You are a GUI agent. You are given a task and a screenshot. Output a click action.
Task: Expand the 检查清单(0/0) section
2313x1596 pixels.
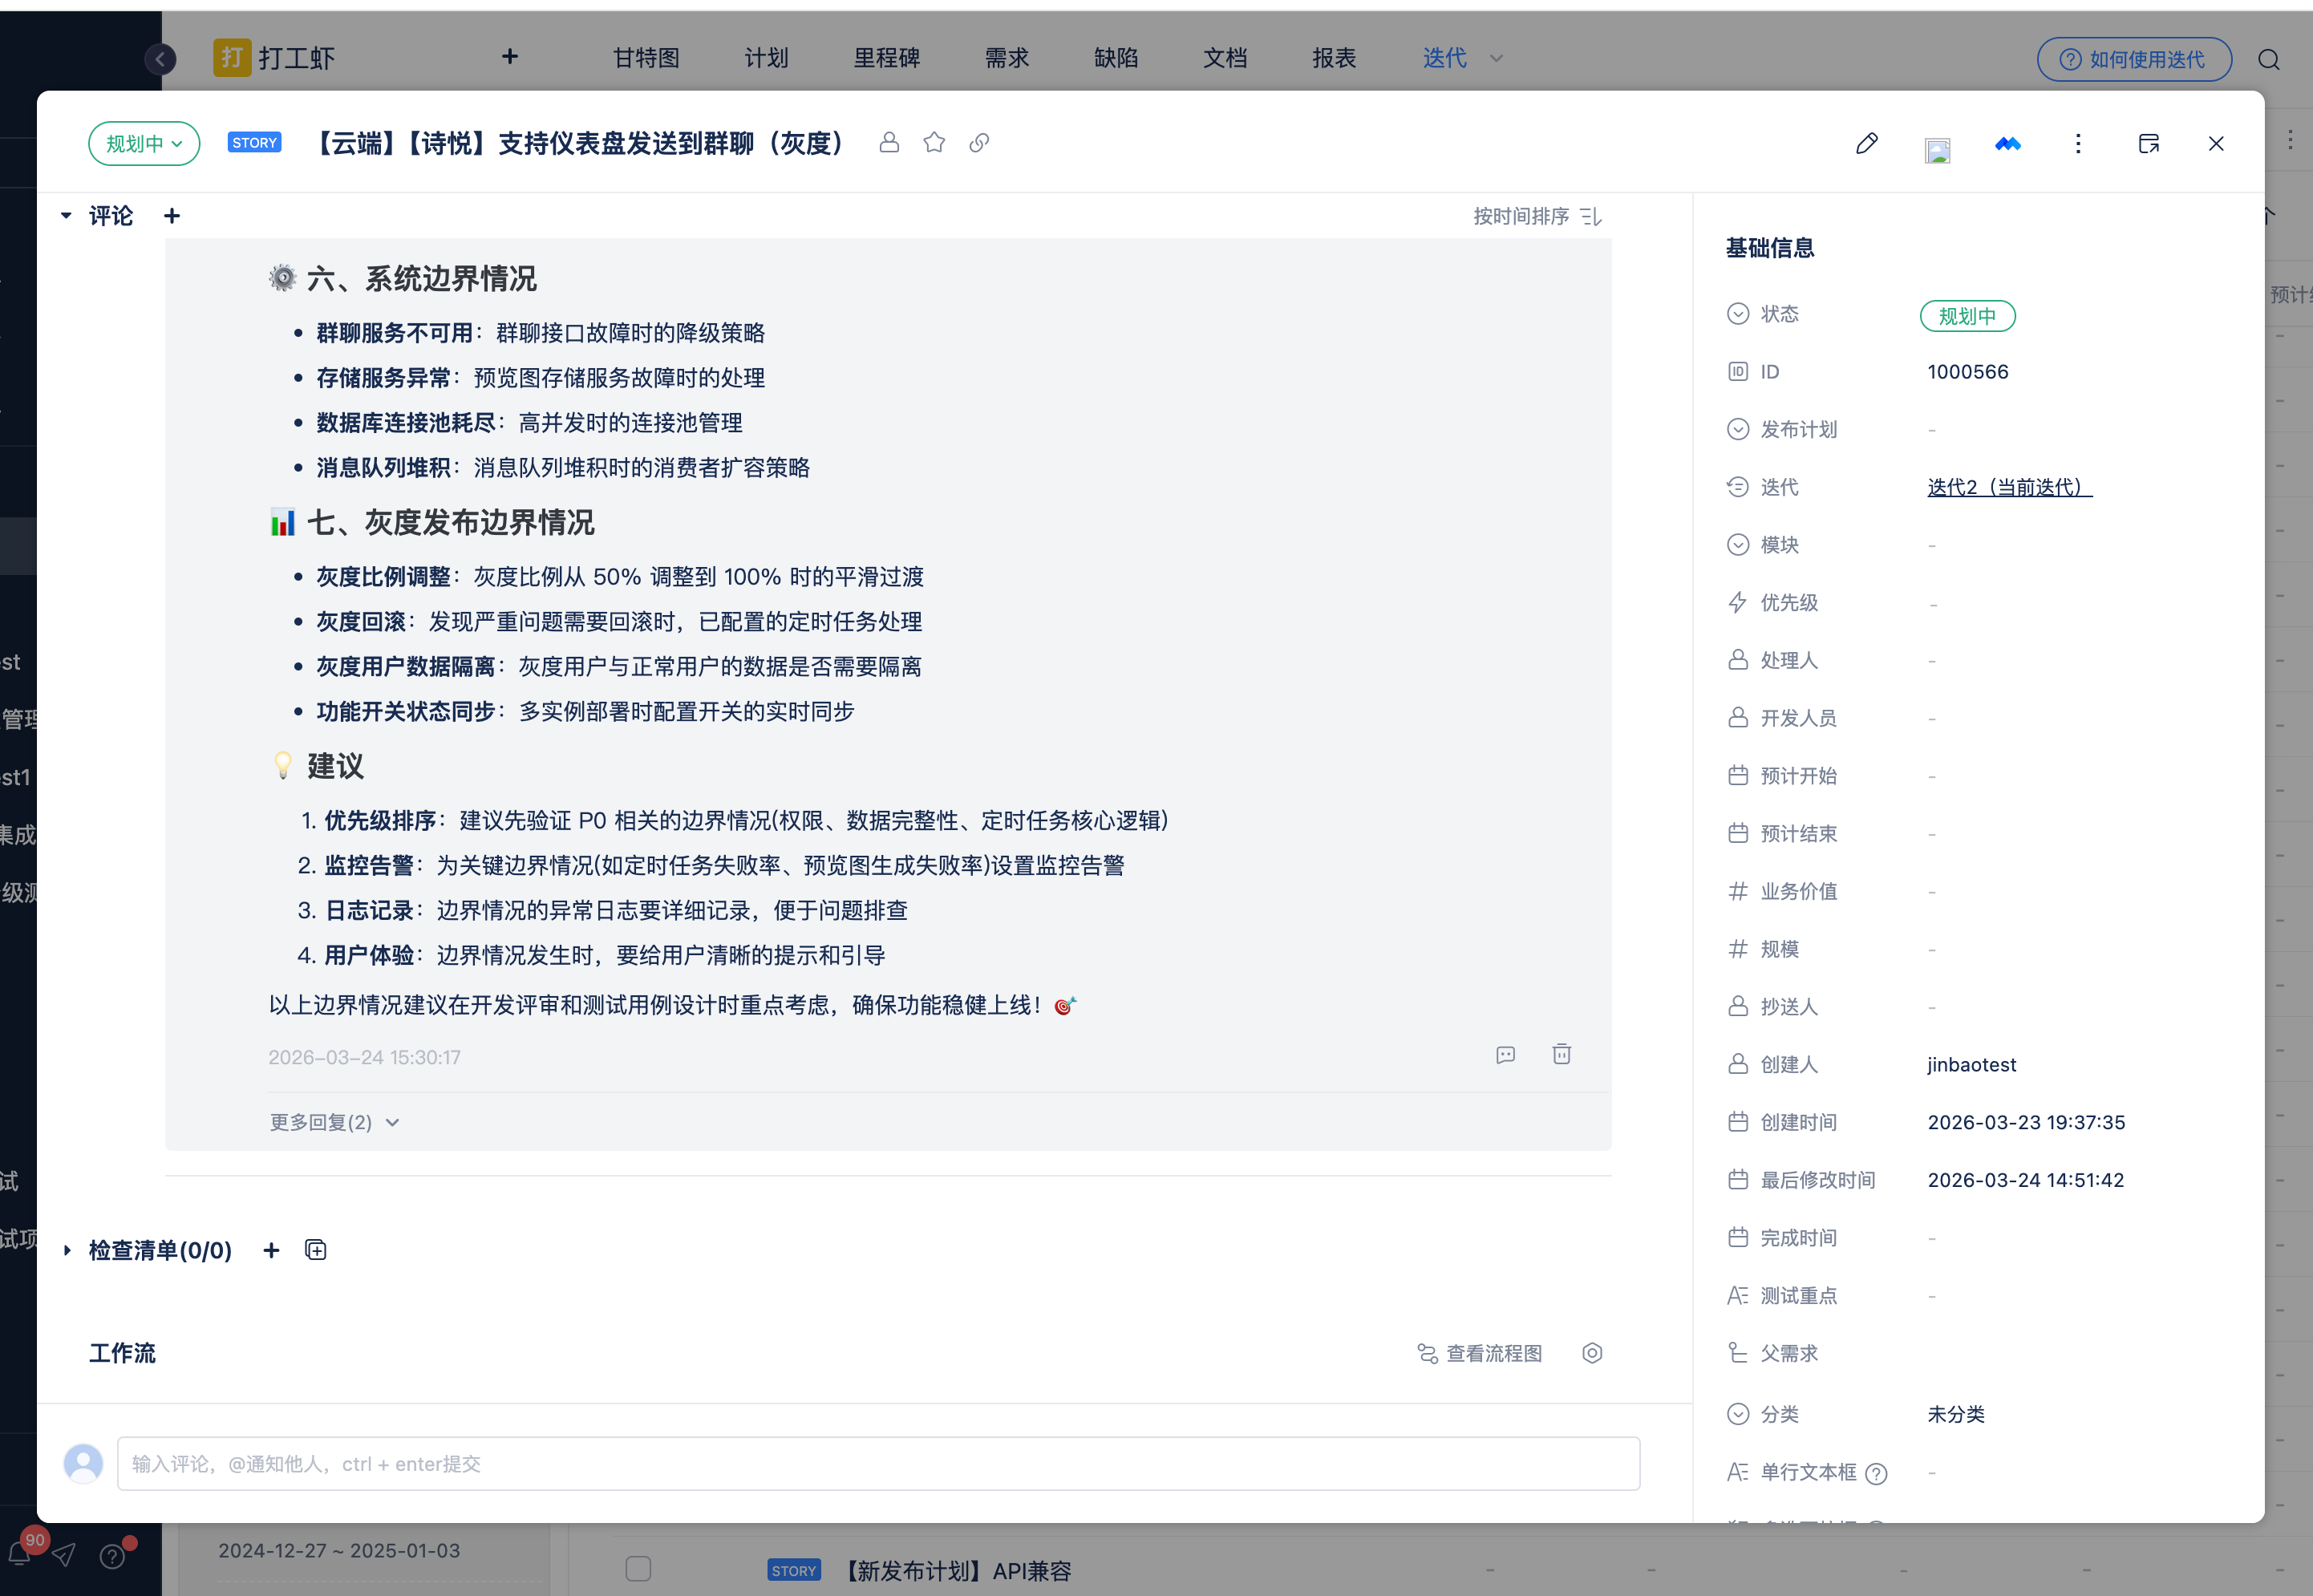(67, 1250)
